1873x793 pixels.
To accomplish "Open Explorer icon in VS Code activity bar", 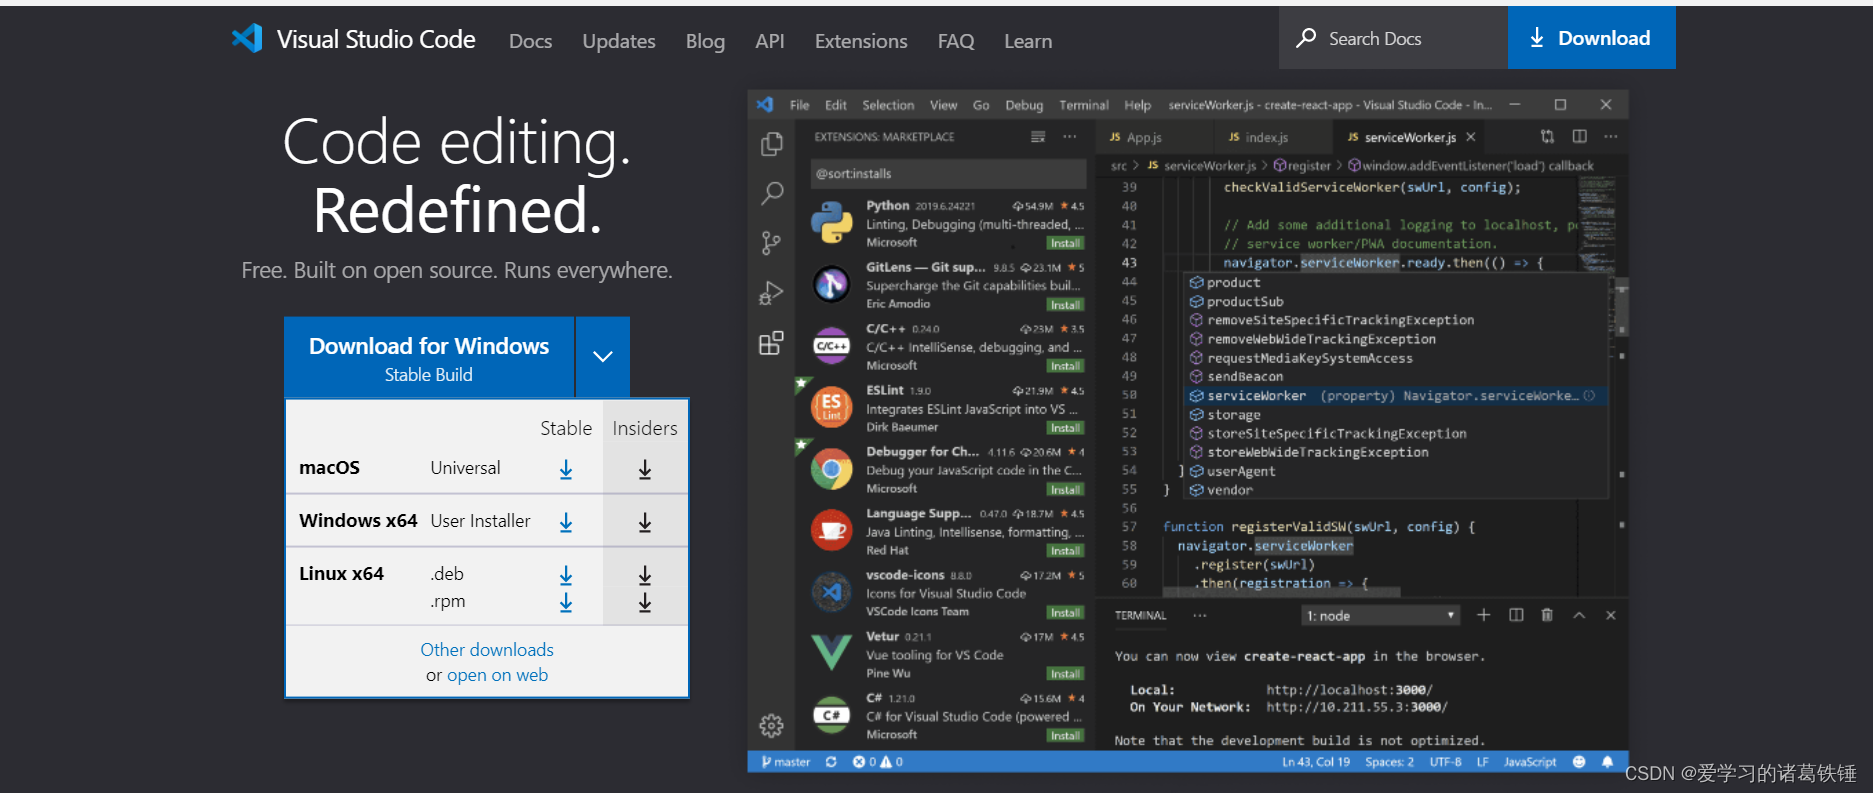I will [771, 144].
